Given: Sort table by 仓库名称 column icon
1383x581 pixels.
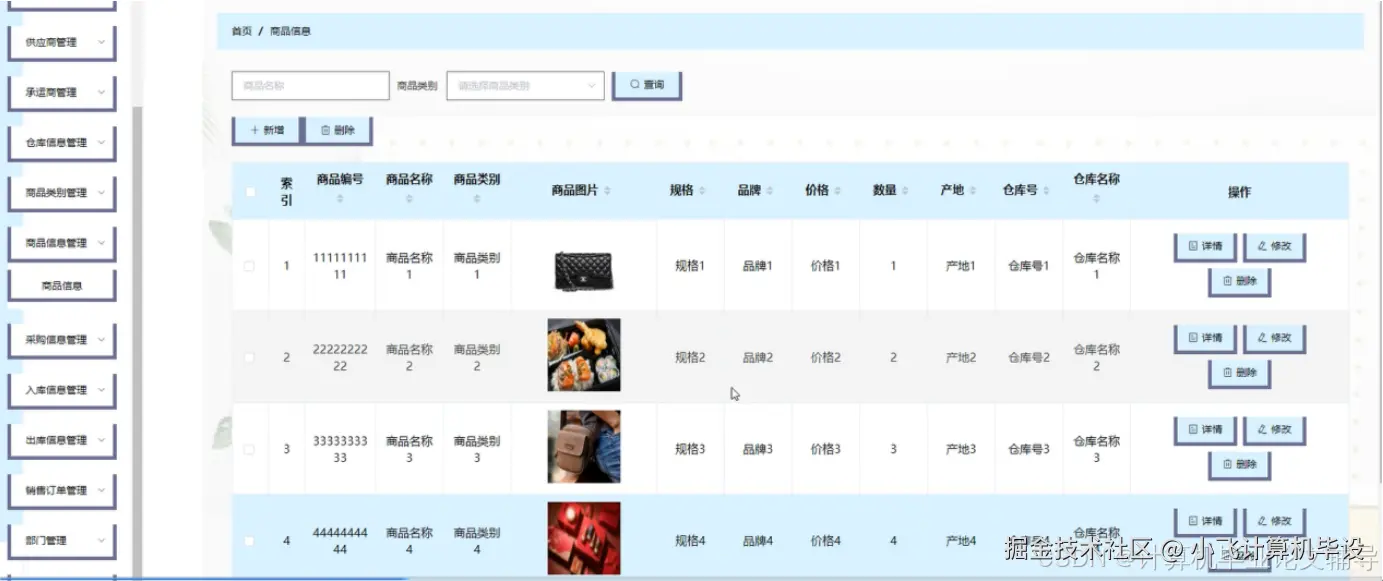Looking at the screenshot, I should [1096, 200].
